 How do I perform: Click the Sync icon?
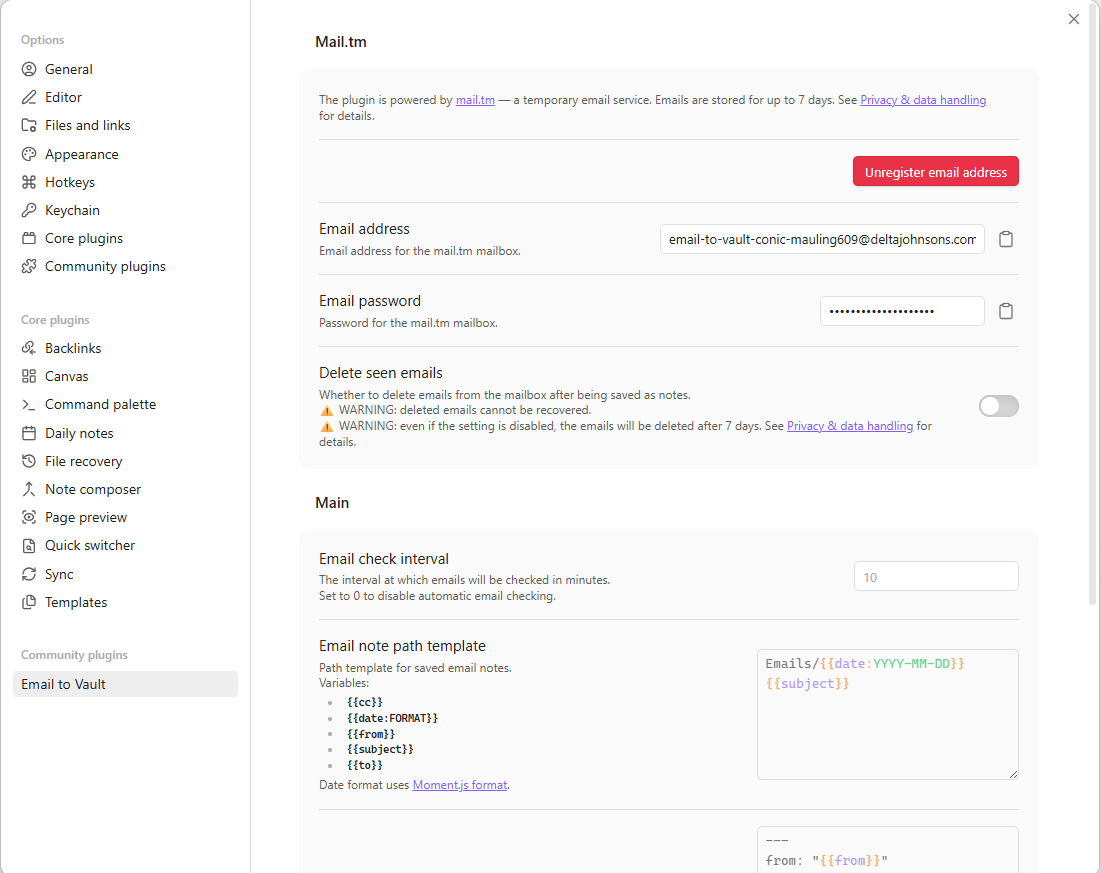pos(29,574)
